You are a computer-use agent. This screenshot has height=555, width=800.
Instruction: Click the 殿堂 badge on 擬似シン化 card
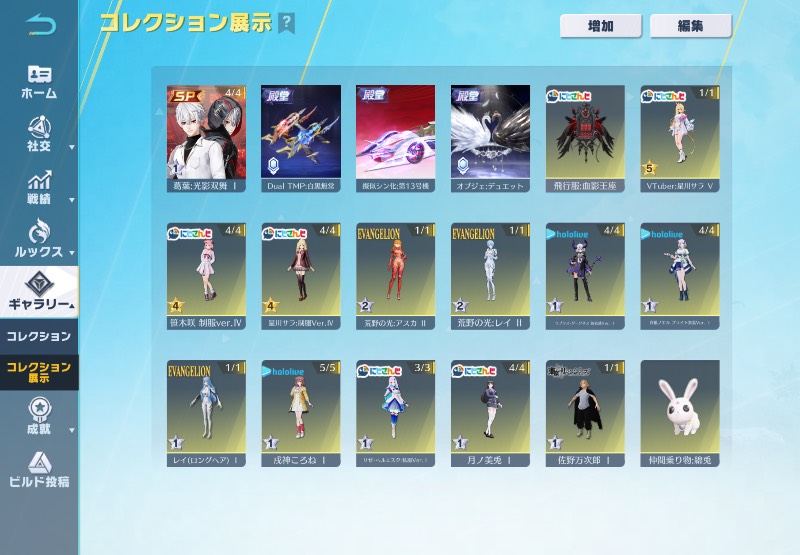pyautogui.click(x=372, y=95)
